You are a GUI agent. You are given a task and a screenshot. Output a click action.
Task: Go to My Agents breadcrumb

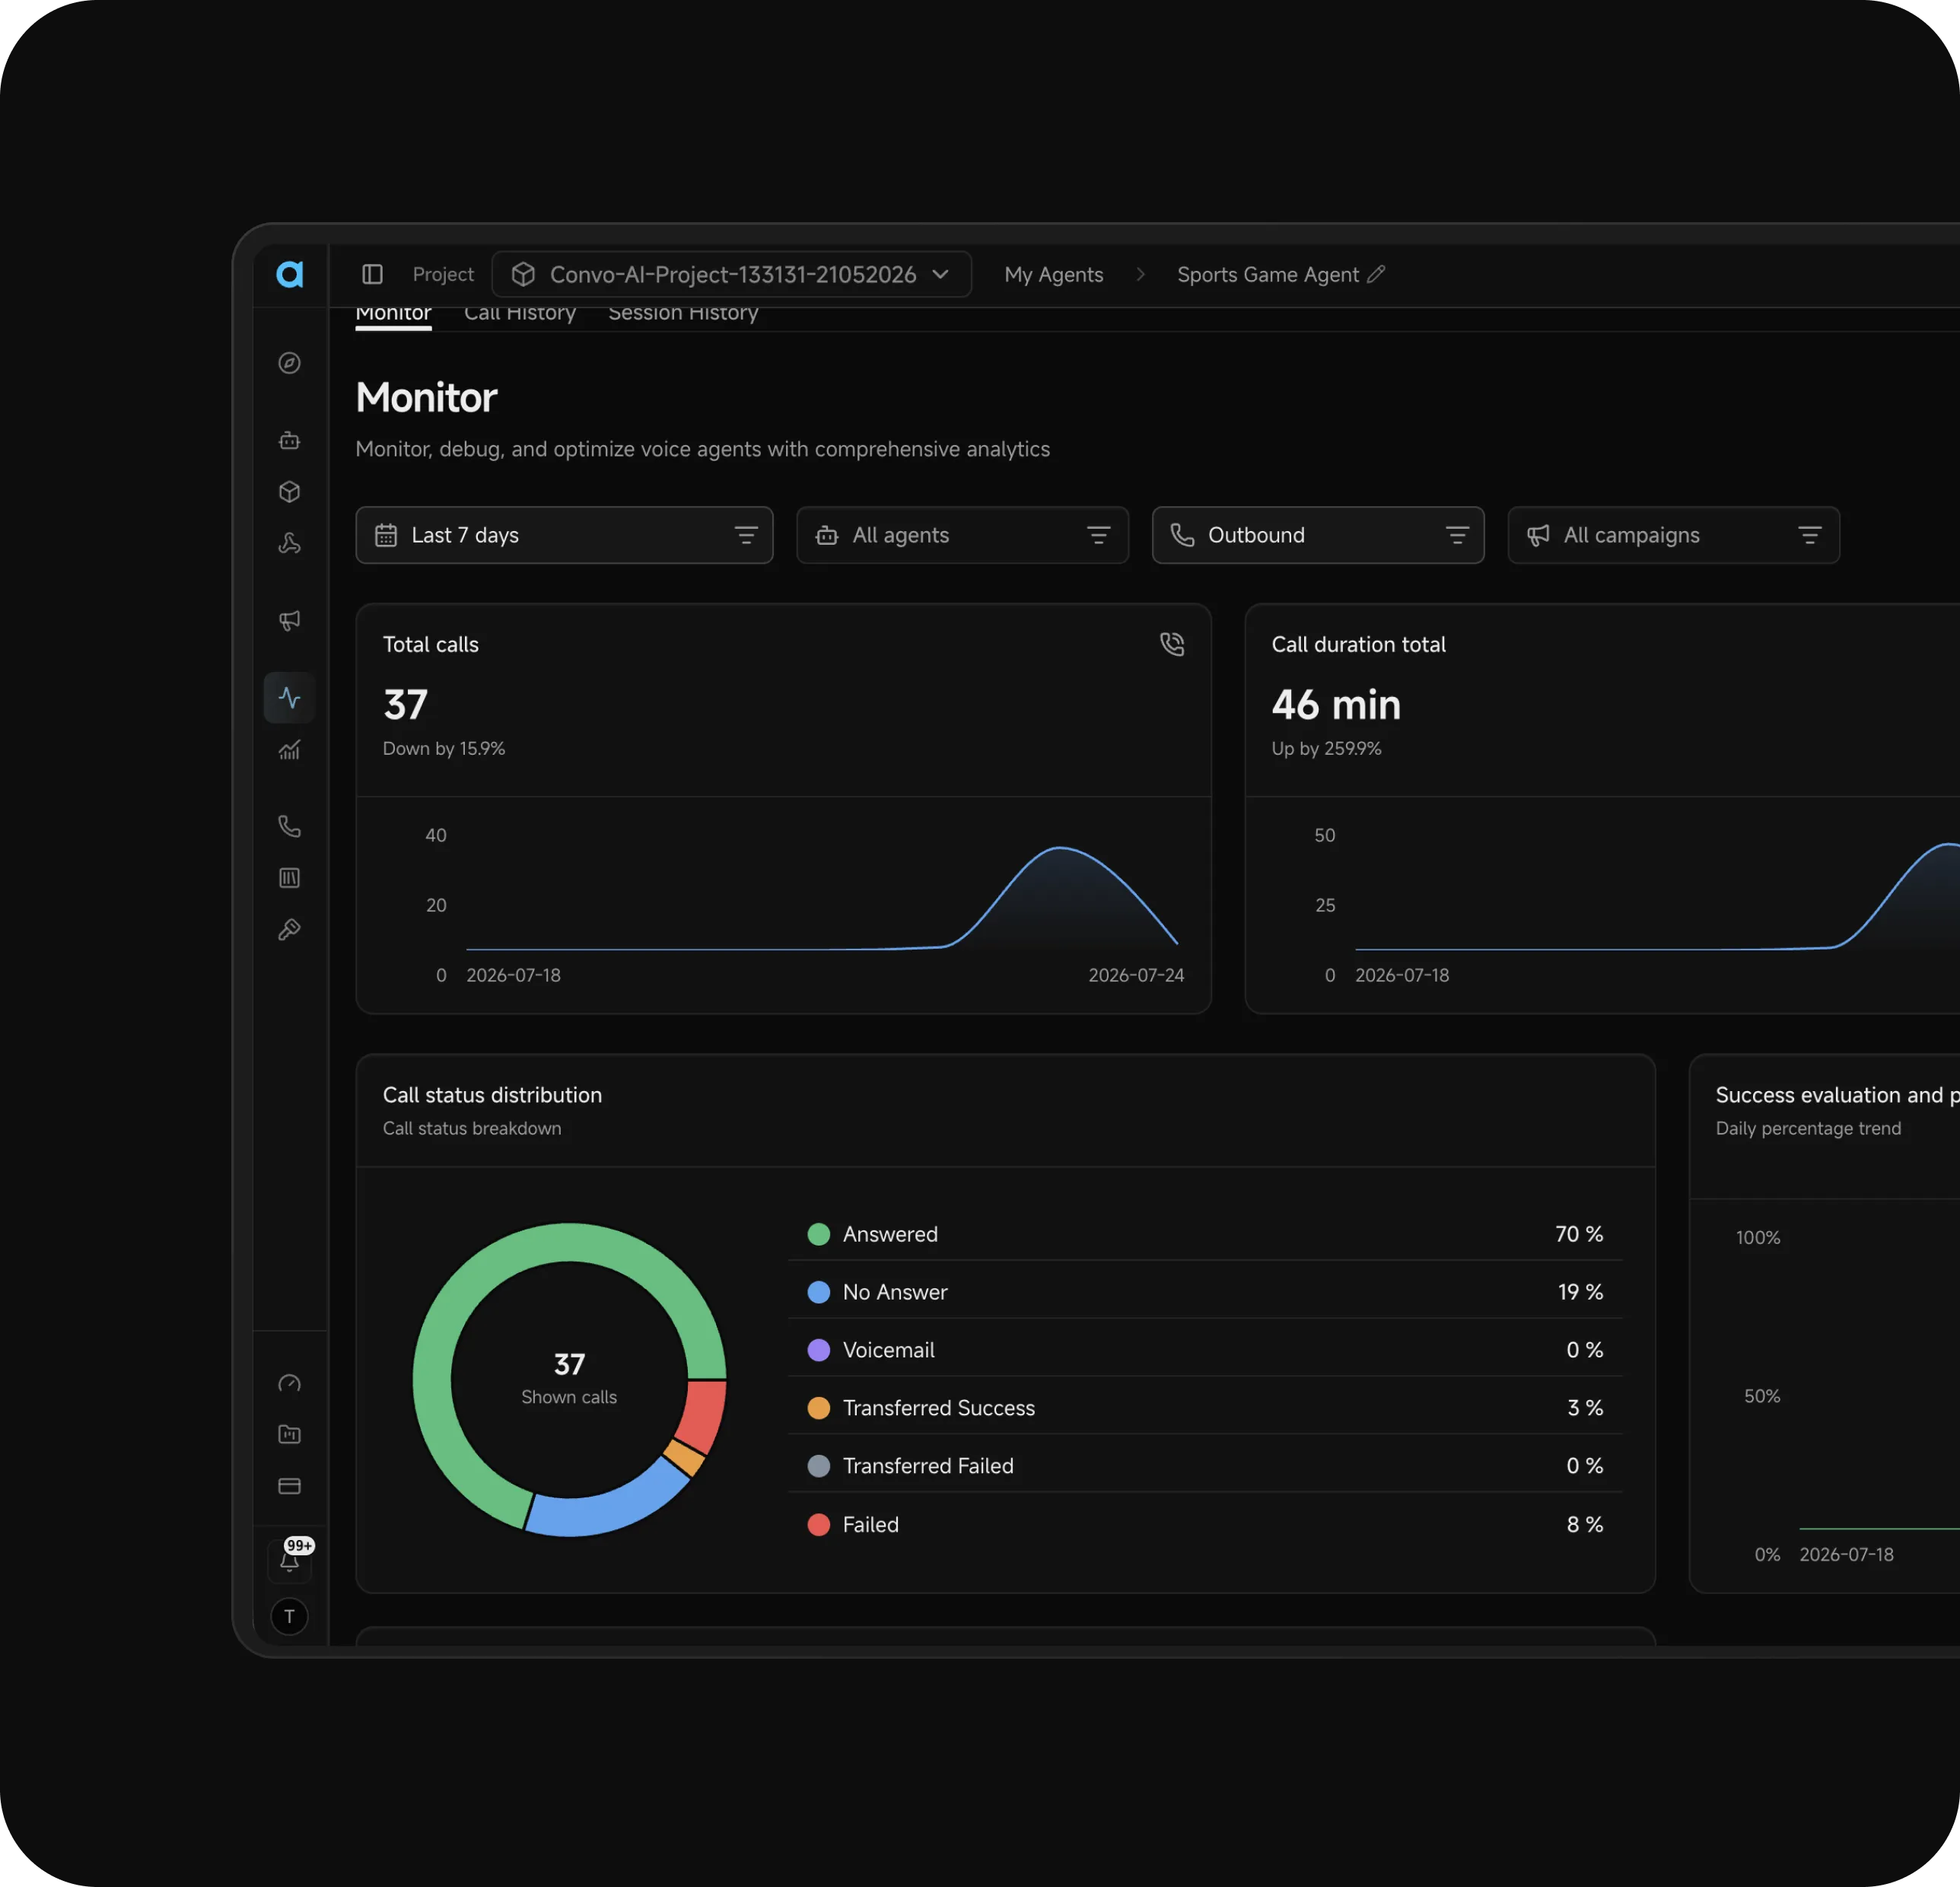(1054, 274)
